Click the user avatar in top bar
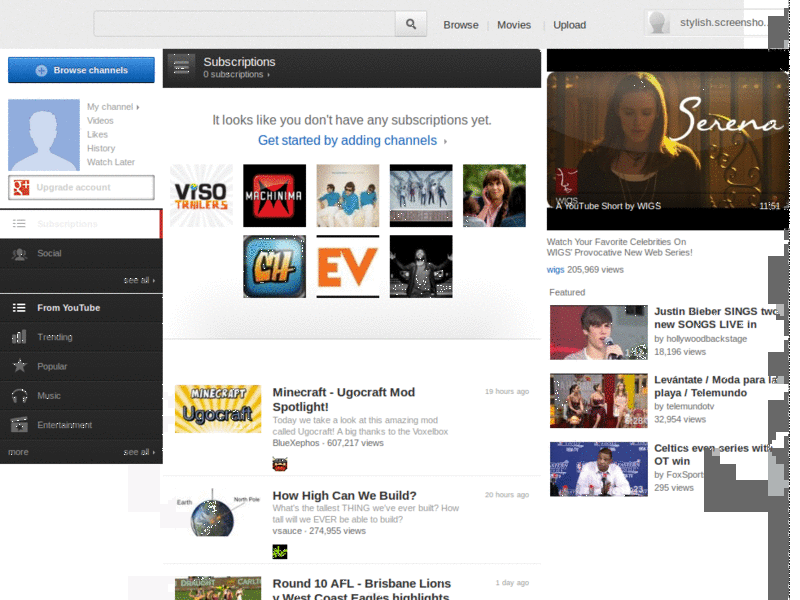Image resolution: width=800 pixels, height=600 pixels. pos(658,23)
